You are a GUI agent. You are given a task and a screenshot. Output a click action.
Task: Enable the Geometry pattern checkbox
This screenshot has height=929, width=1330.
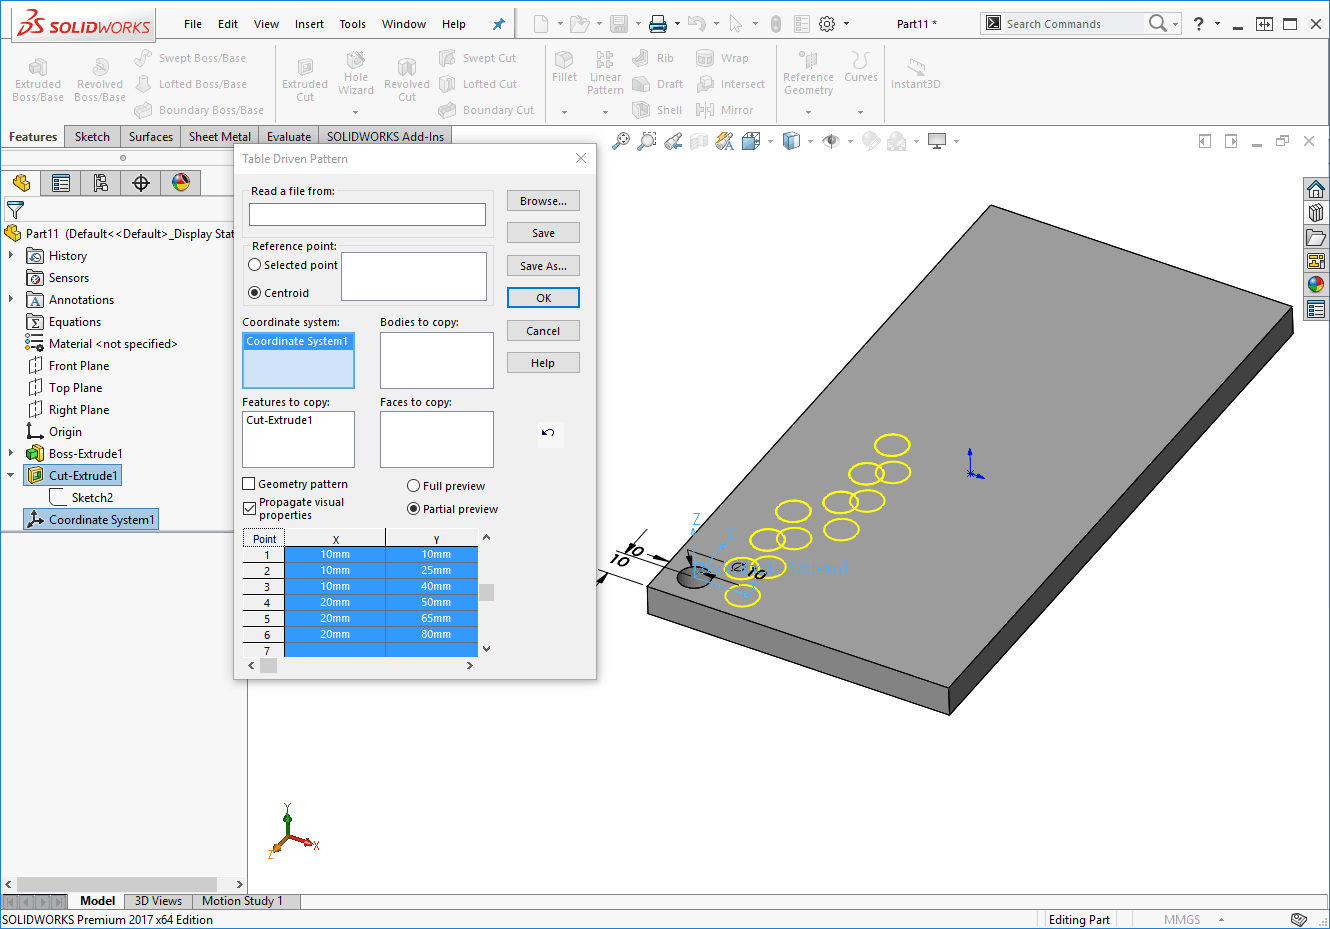pos(249,484)
